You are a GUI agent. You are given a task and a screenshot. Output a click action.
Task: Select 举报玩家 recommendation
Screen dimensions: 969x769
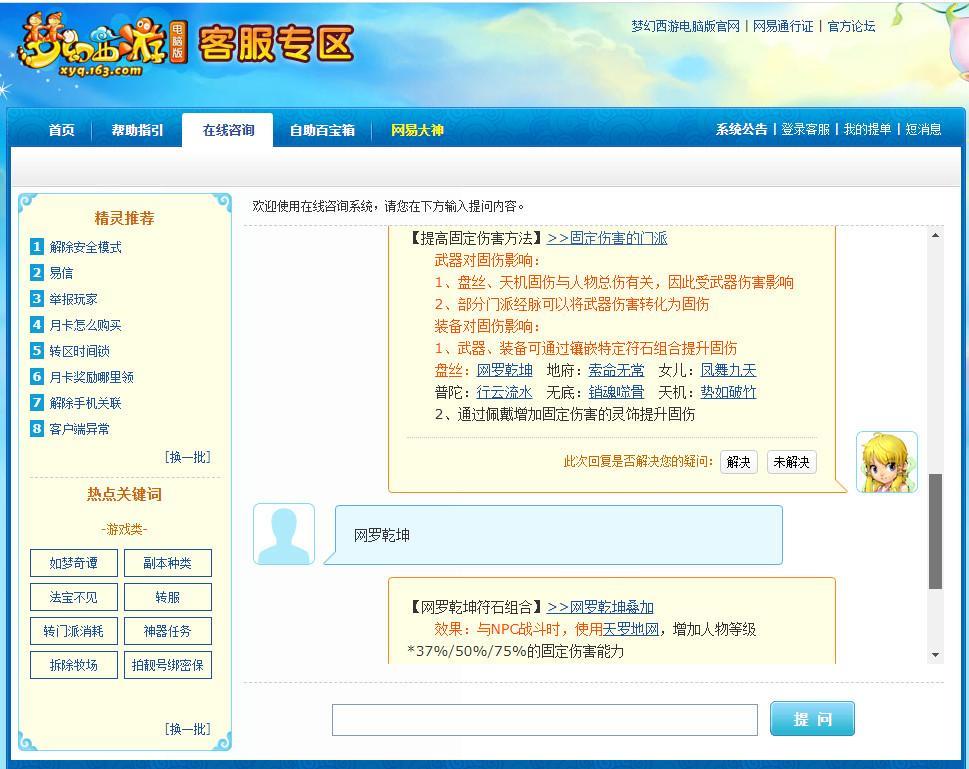73,299
